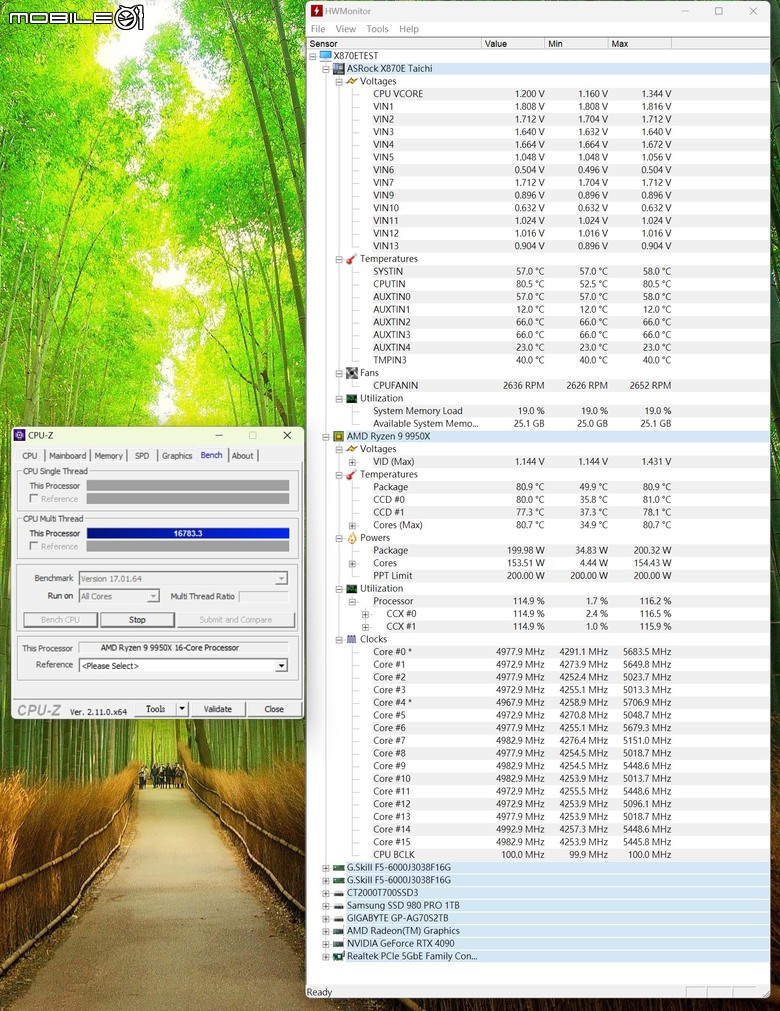
Task: Click the Realtek PCIe 5GbE network icon
Action: click(338, 956)
